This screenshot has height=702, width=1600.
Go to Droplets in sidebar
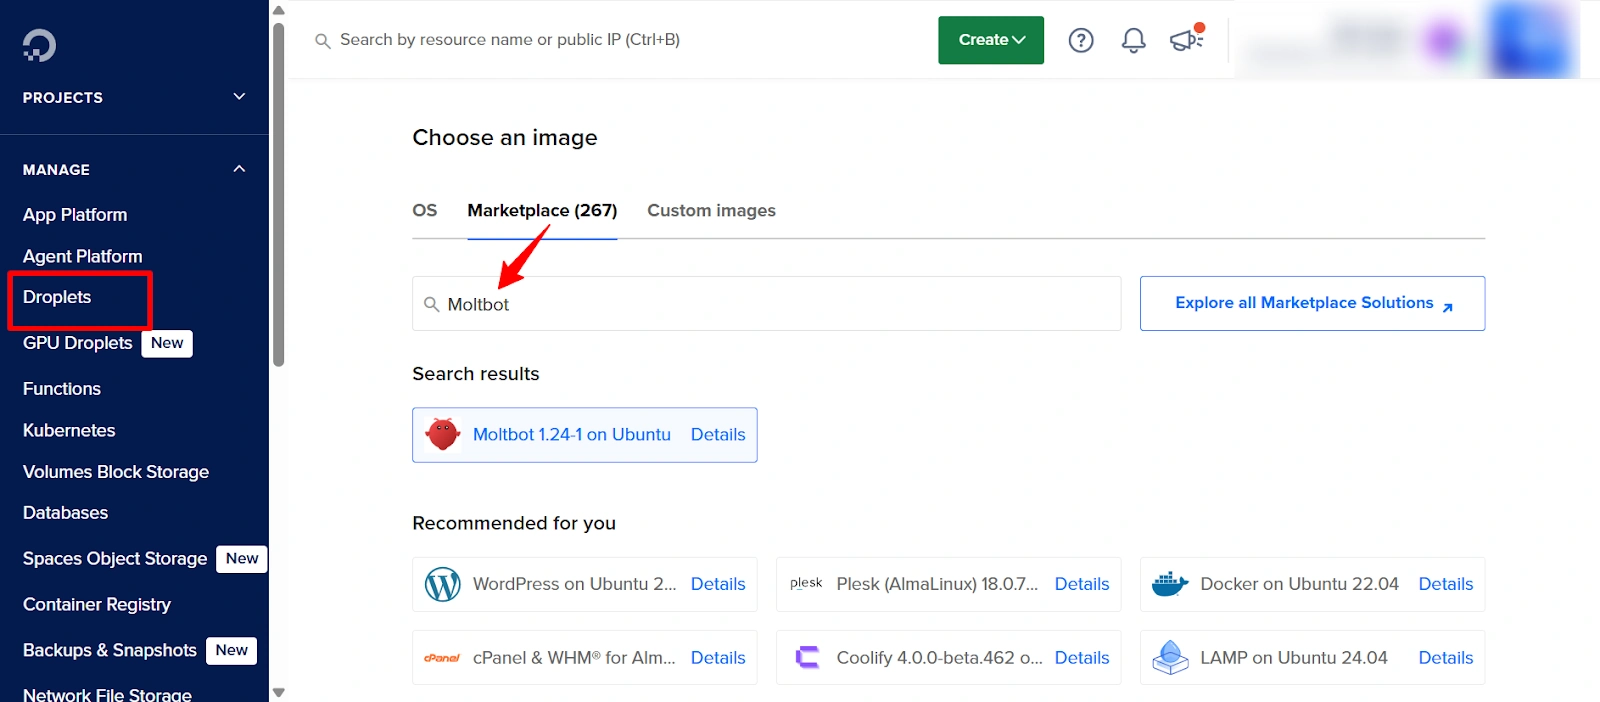tap(57, 297)
